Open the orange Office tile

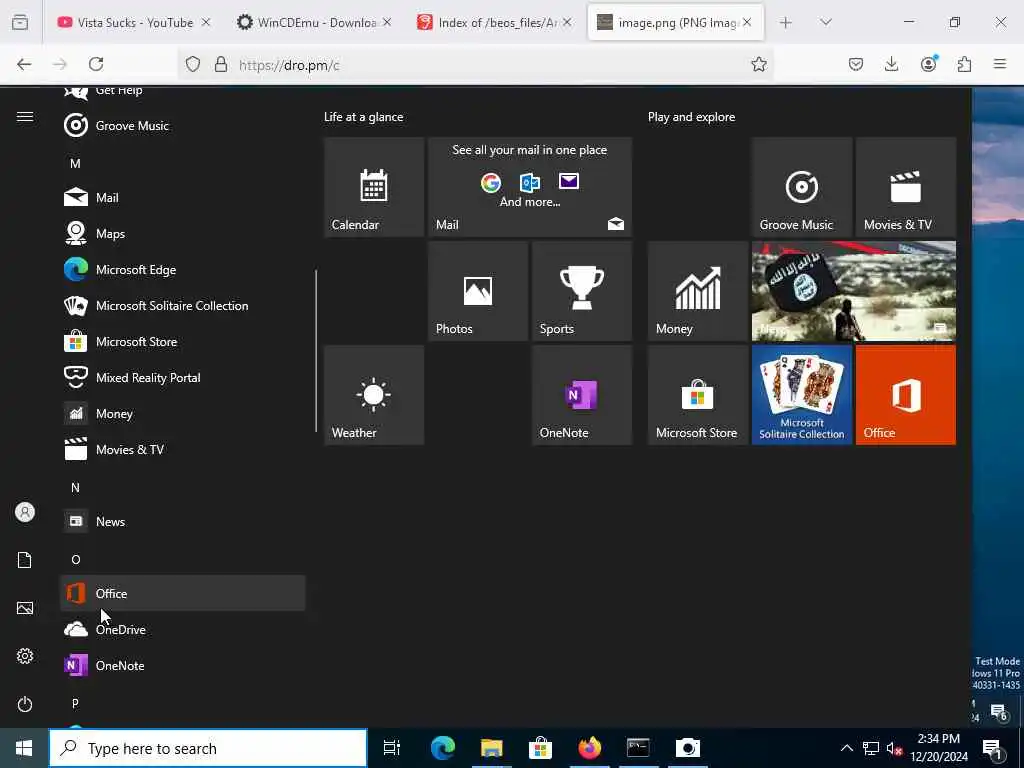click(906, 395)
